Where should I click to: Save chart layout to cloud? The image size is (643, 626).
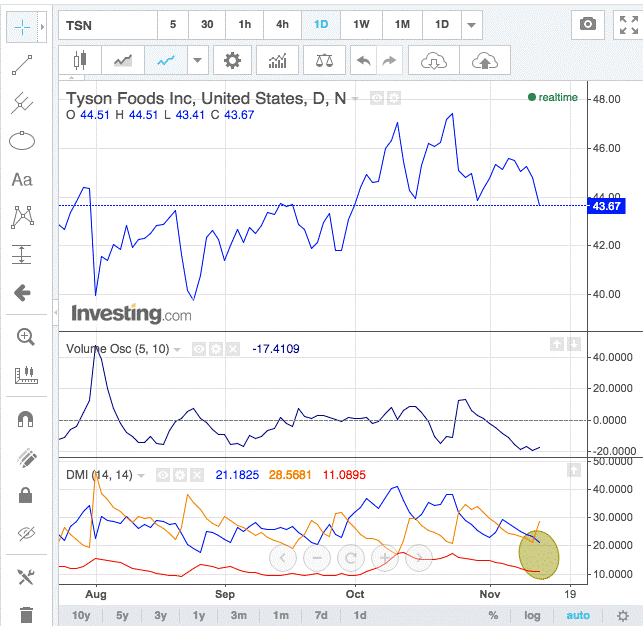pyautogui.click(x=485, y=61)
